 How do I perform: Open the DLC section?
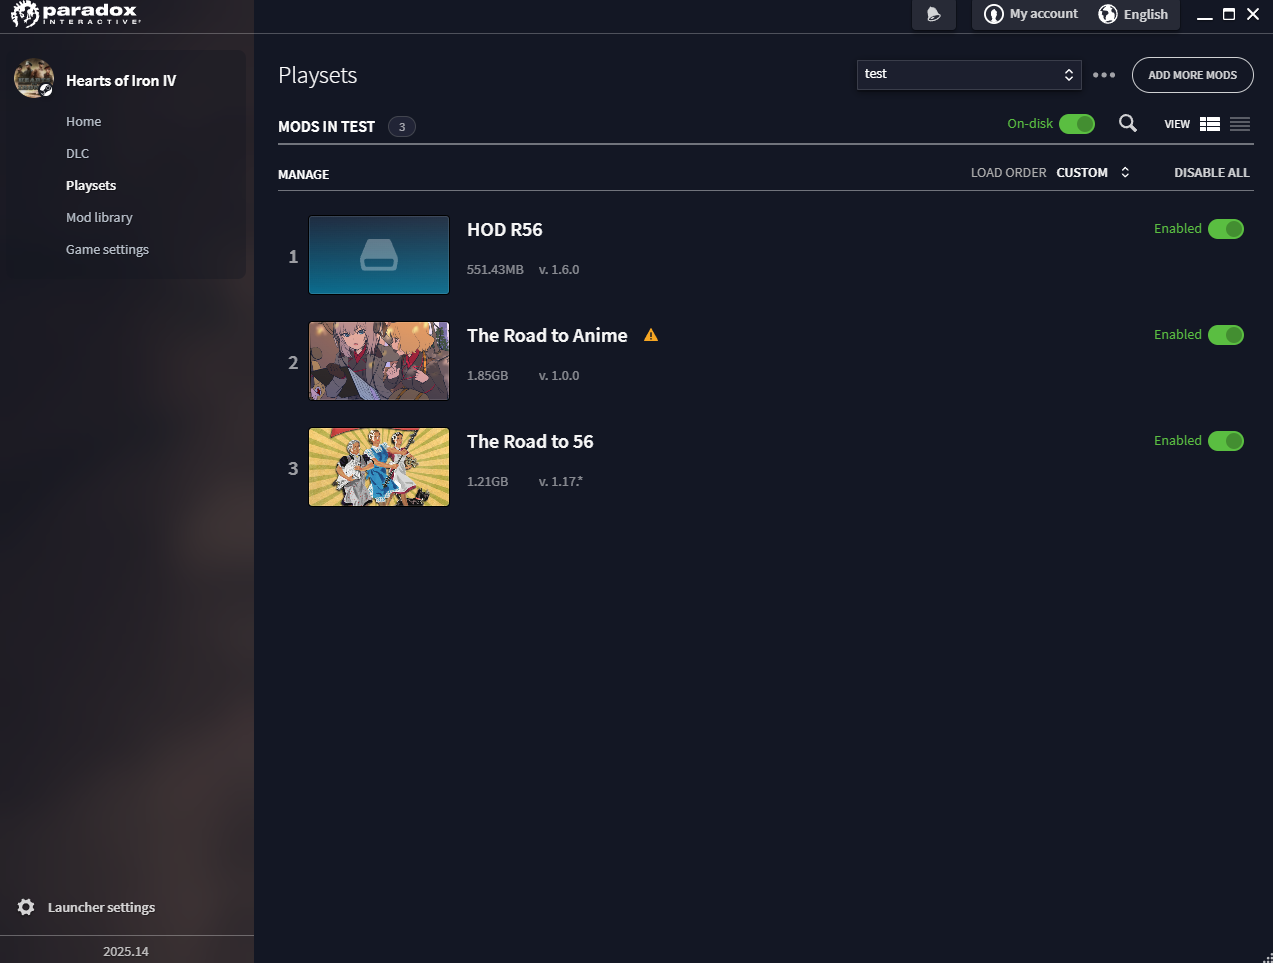click(x=78, y=154)
